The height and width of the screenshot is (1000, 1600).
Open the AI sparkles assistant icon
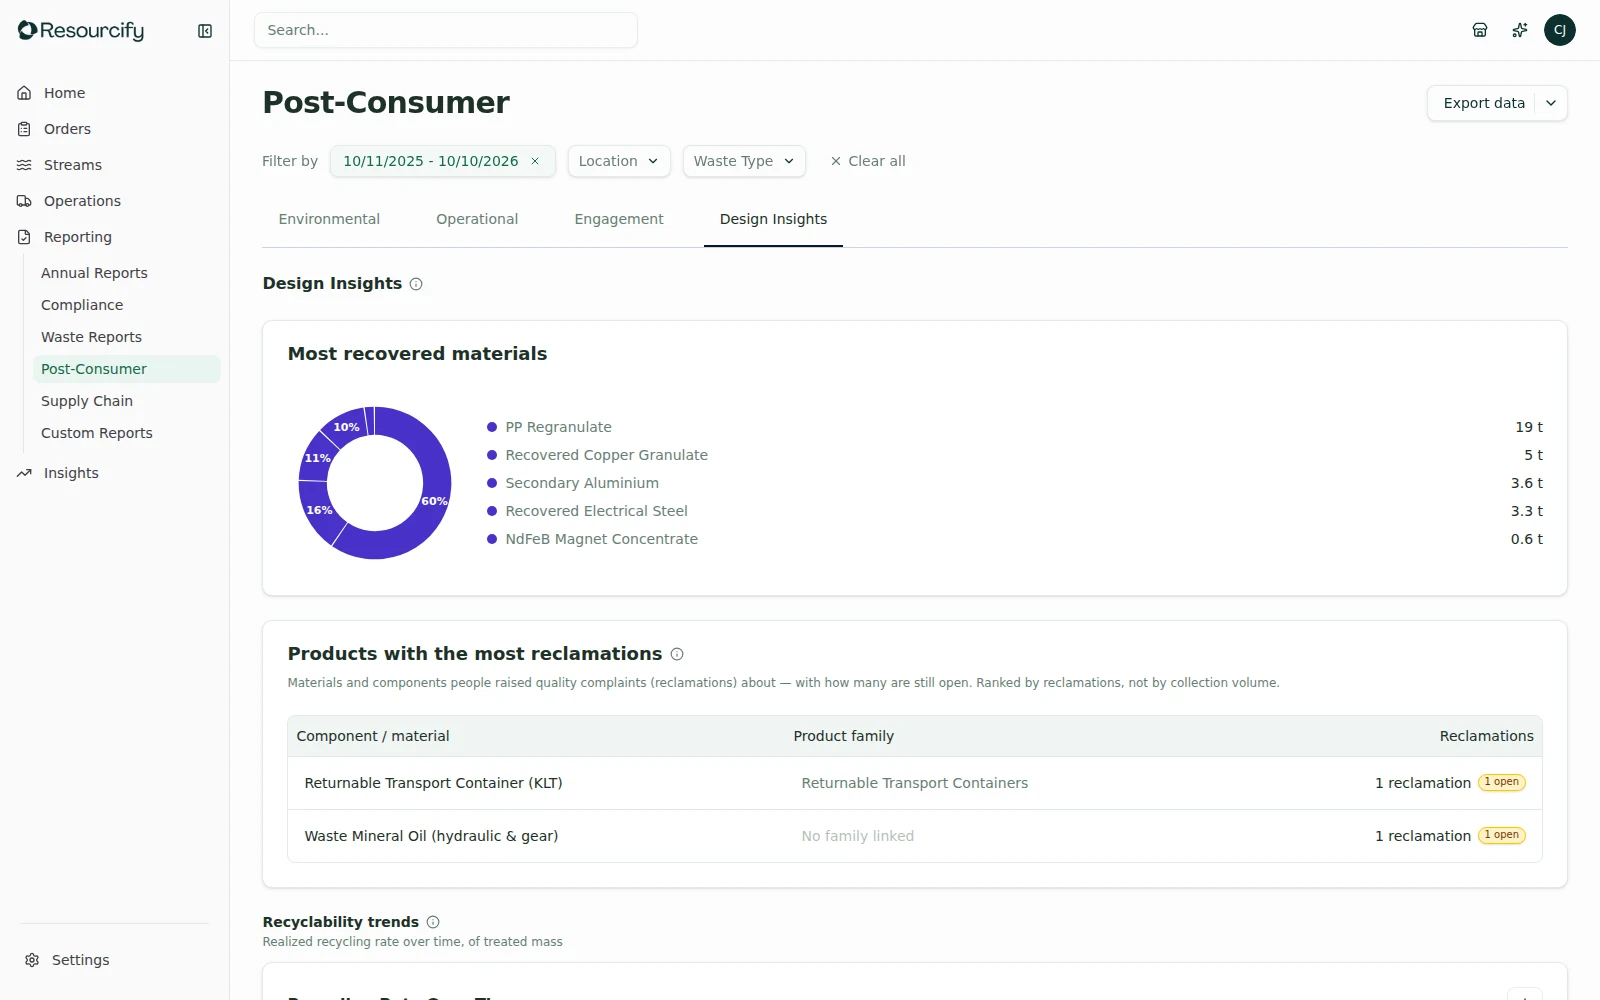1520,30
